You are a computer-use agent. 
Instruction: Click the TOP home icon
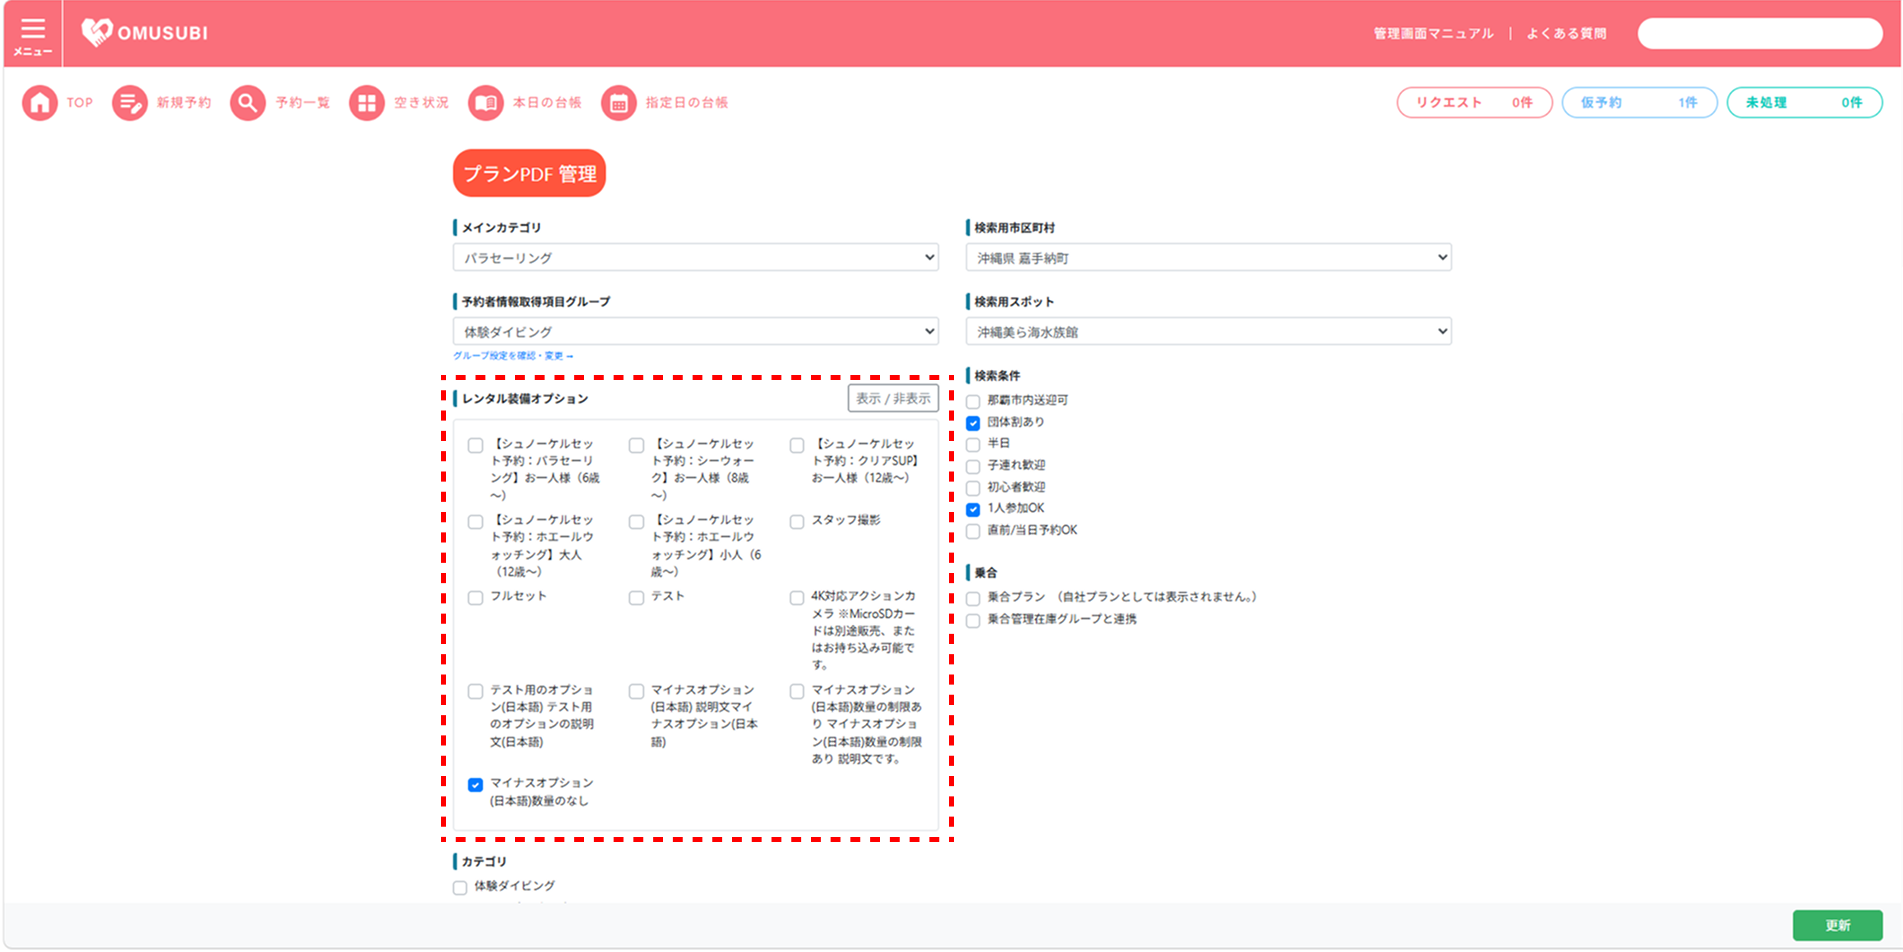[x=40, y=103]
